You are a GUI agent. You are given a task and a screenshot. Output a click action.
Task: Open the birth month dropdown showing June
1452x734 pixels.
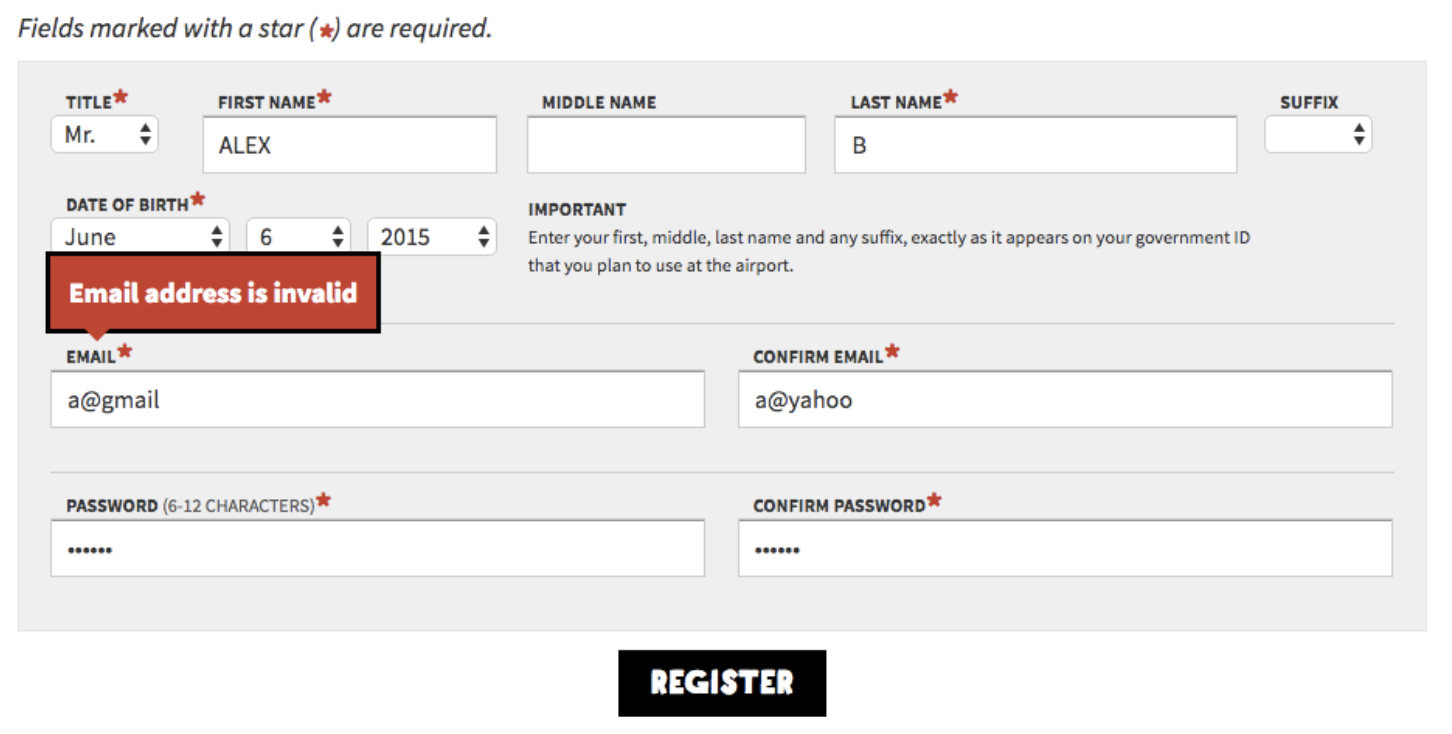tap(140, 237)
